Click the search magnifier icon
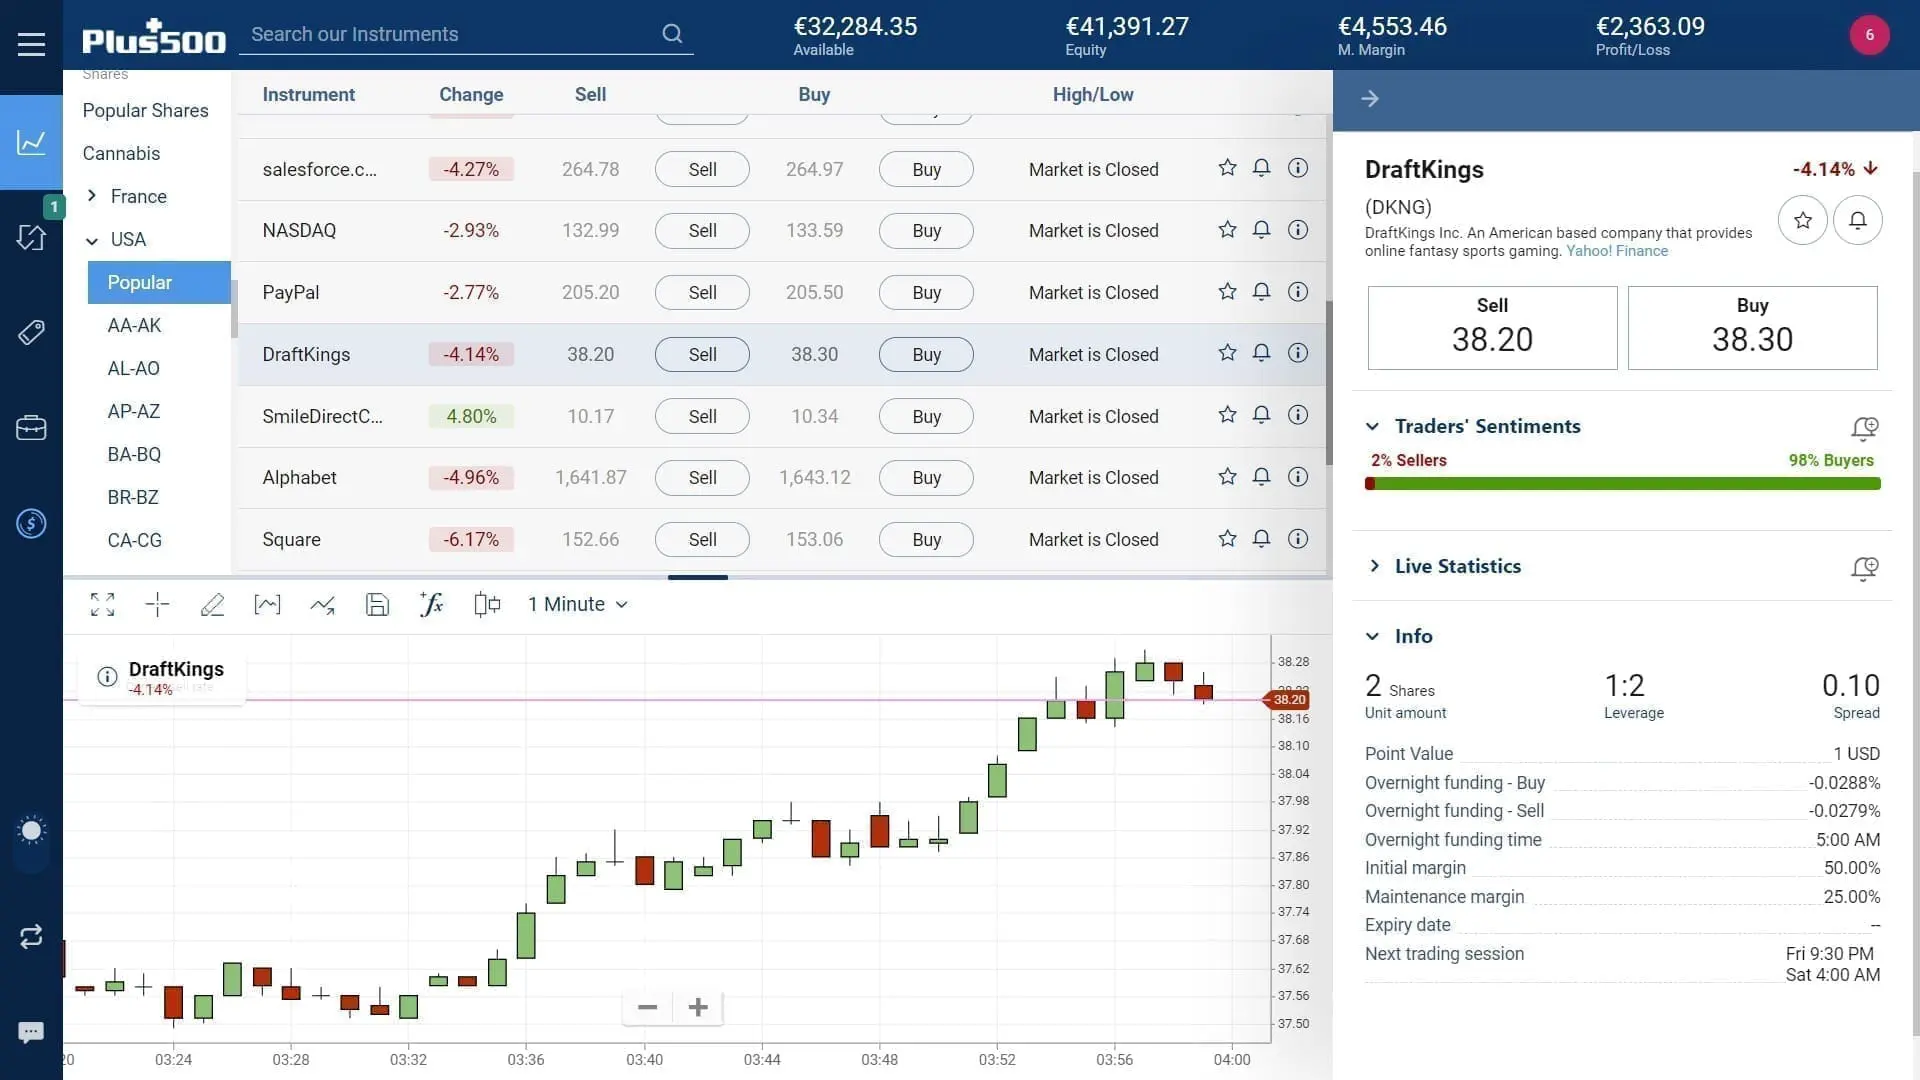 click(x=672, y=34)
